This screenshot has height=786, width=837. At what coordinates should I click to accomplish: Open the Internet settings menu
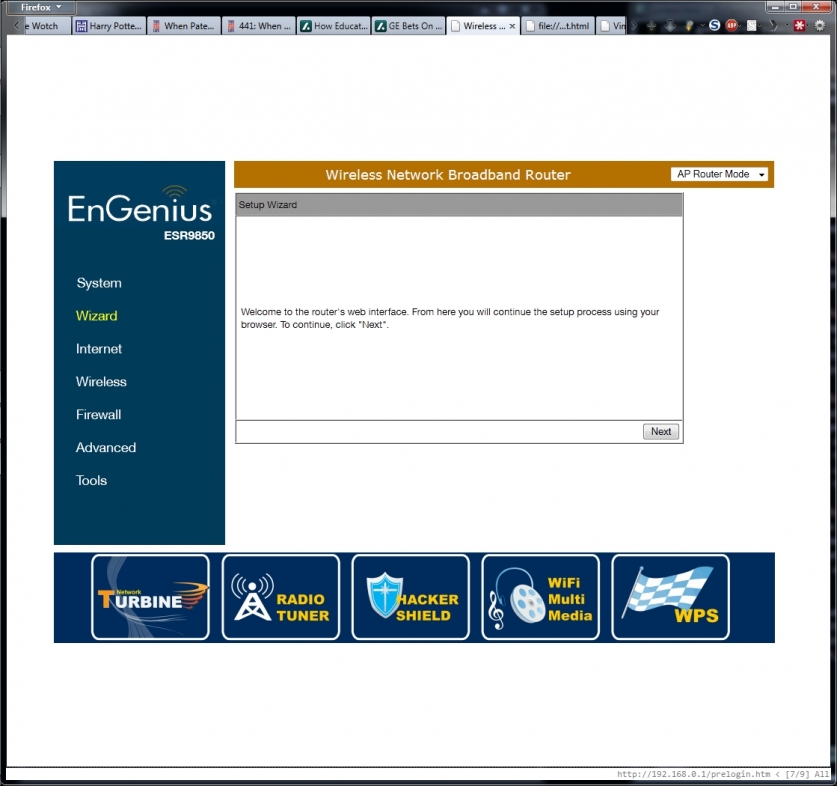[99, 349]
